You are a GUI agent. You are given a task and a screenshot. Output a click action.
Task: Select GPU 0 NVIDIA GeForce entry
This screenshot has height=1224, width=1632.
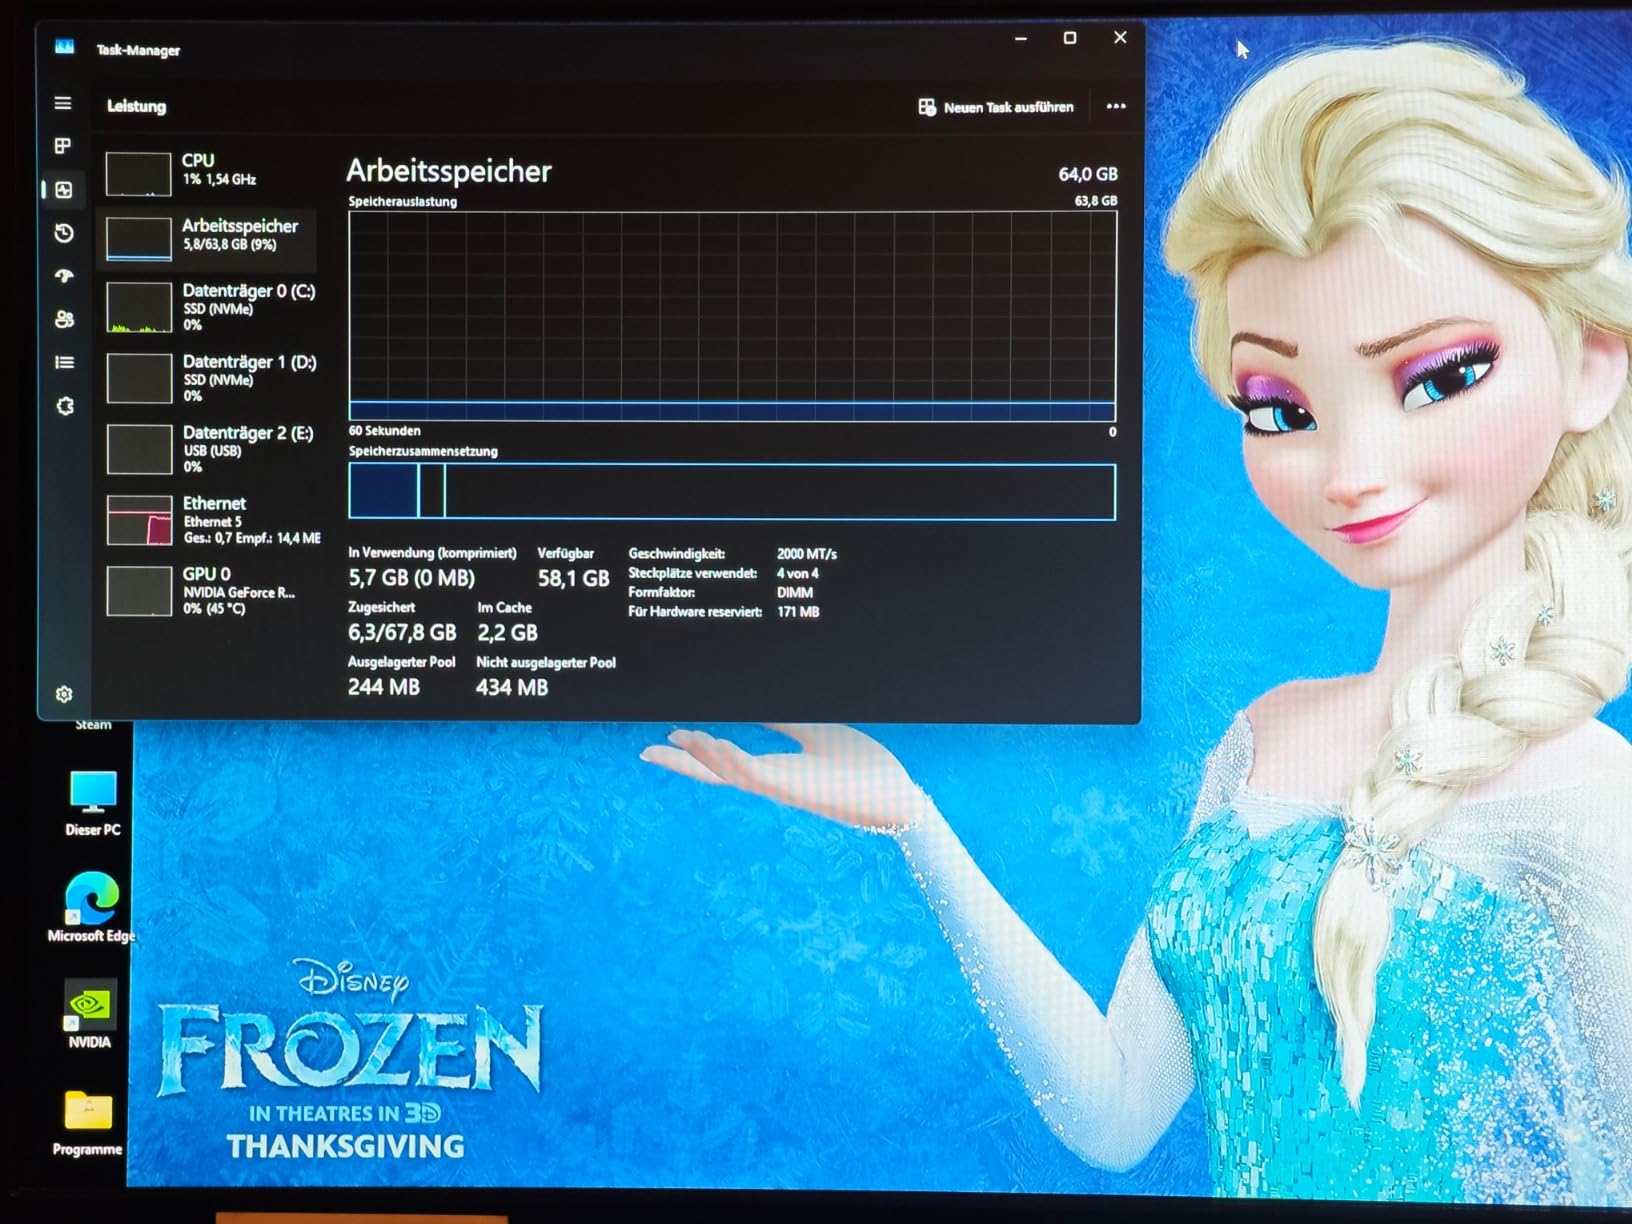(x=212, y=591)
